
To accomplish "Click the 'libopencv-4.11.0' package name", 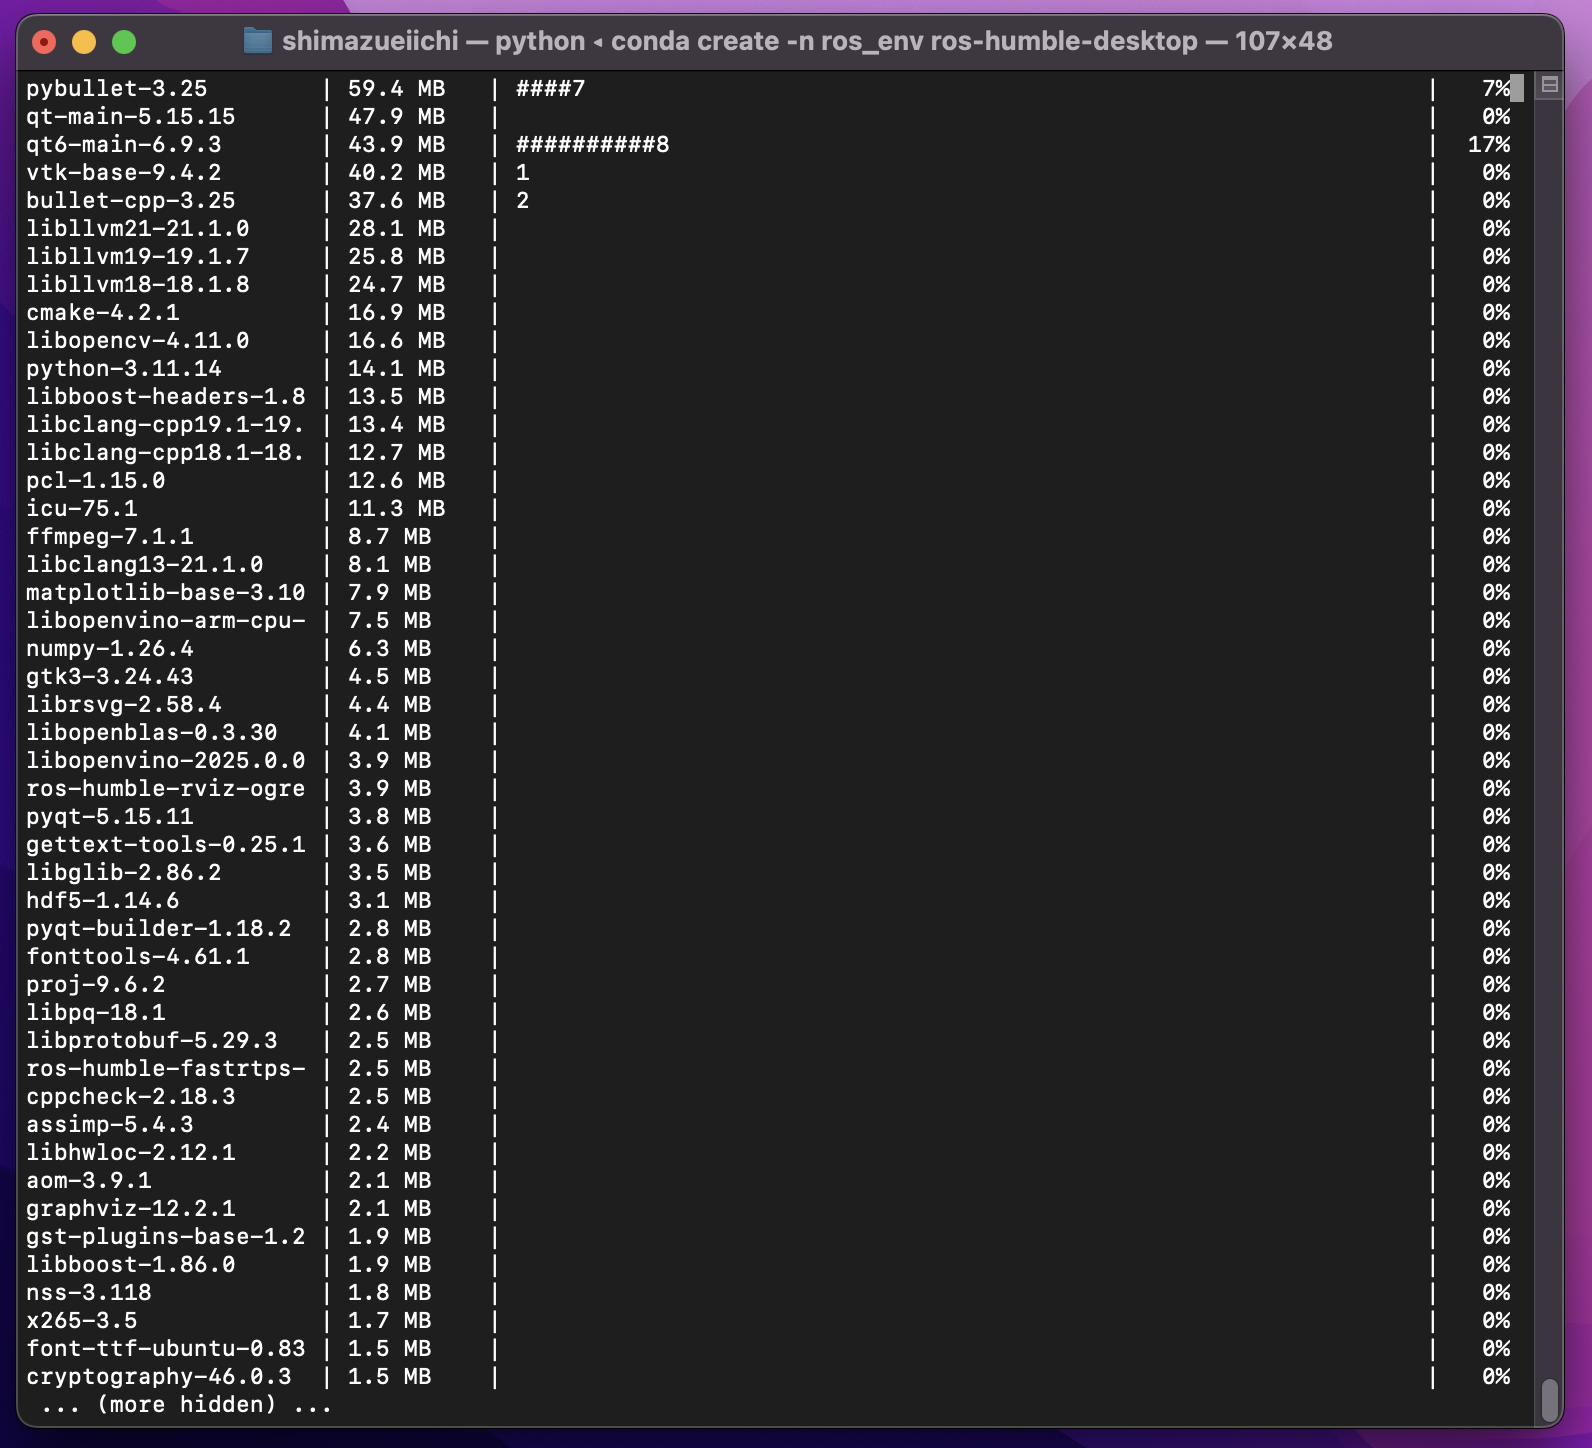I will pos(138,341).
